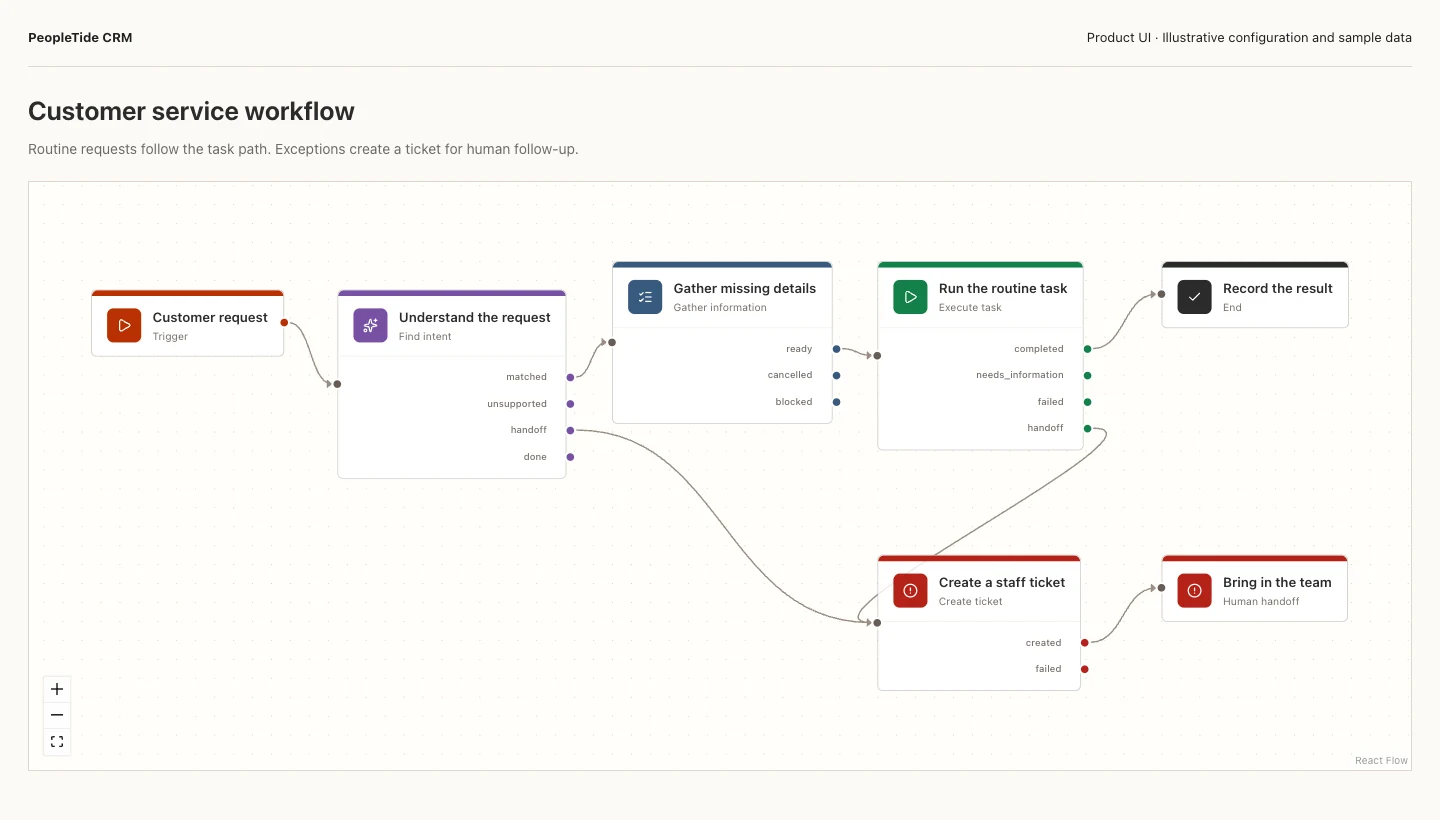Fit the workflow to view
The height and width of the screenshot is (820, 1440).
click(57, 742)
